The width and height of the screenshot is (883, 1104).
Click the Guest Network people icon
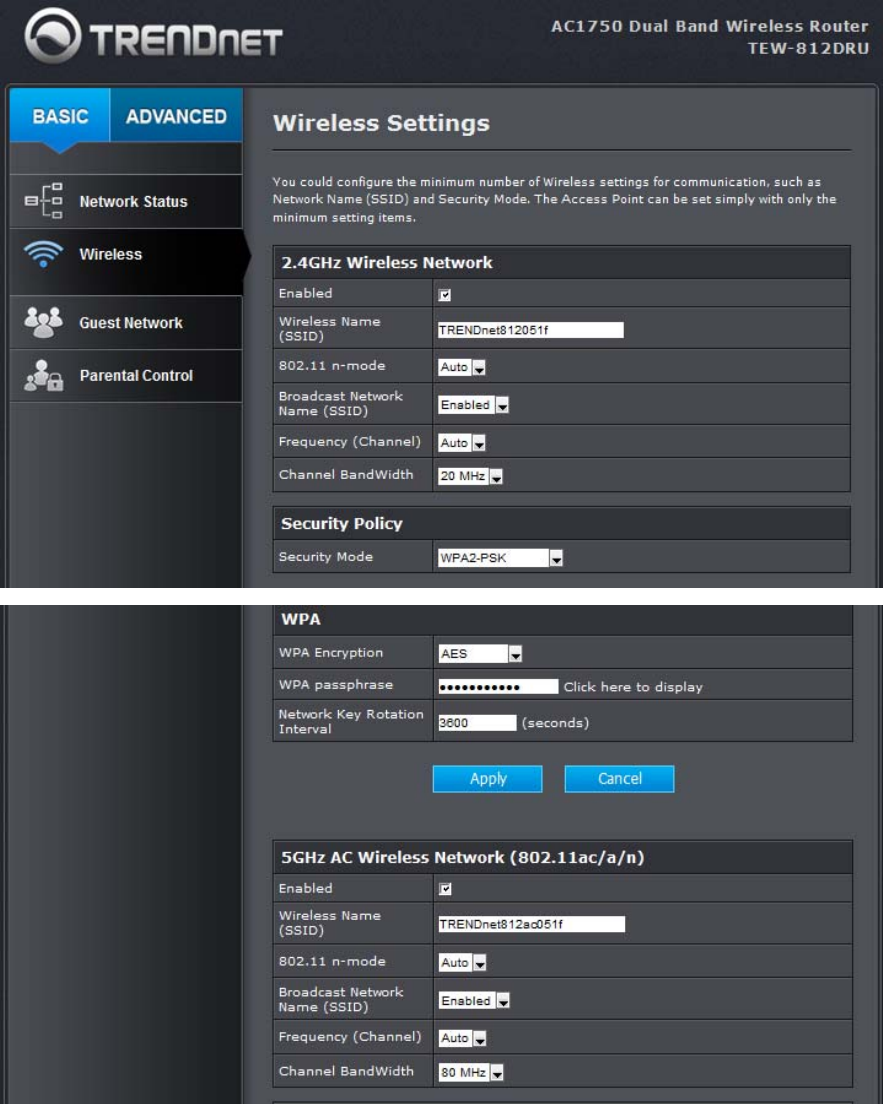pos(44,322)
